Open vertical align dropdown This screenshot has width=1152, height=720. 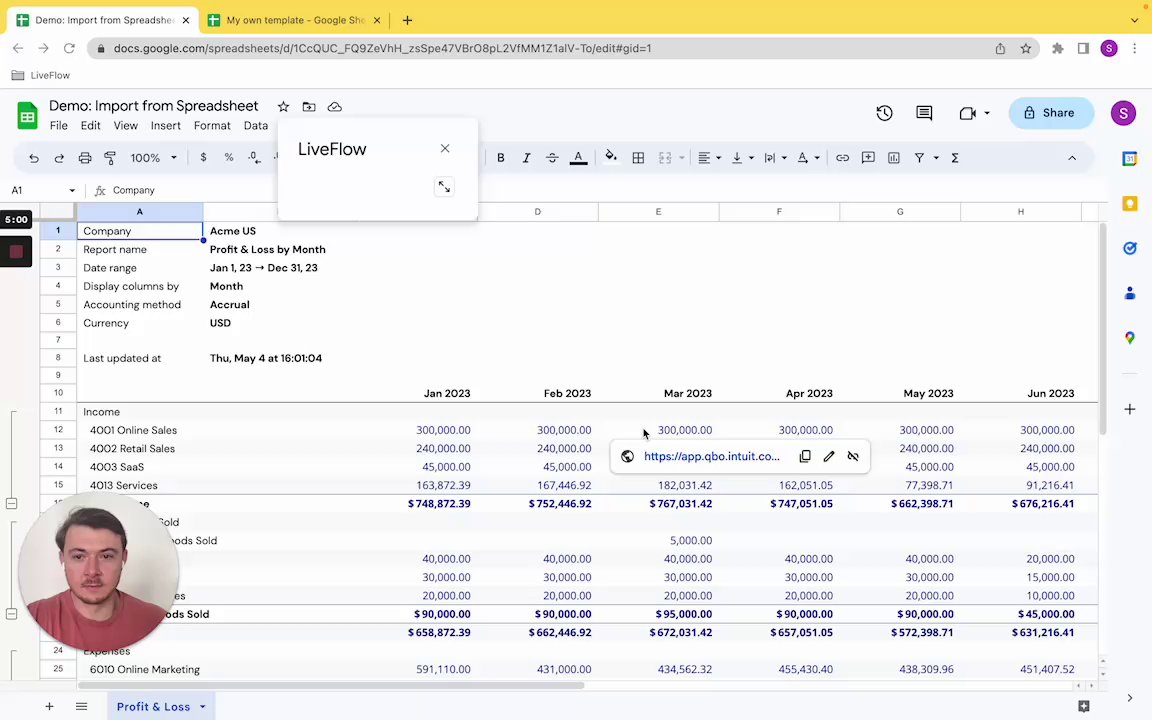(x=742, y=158)
